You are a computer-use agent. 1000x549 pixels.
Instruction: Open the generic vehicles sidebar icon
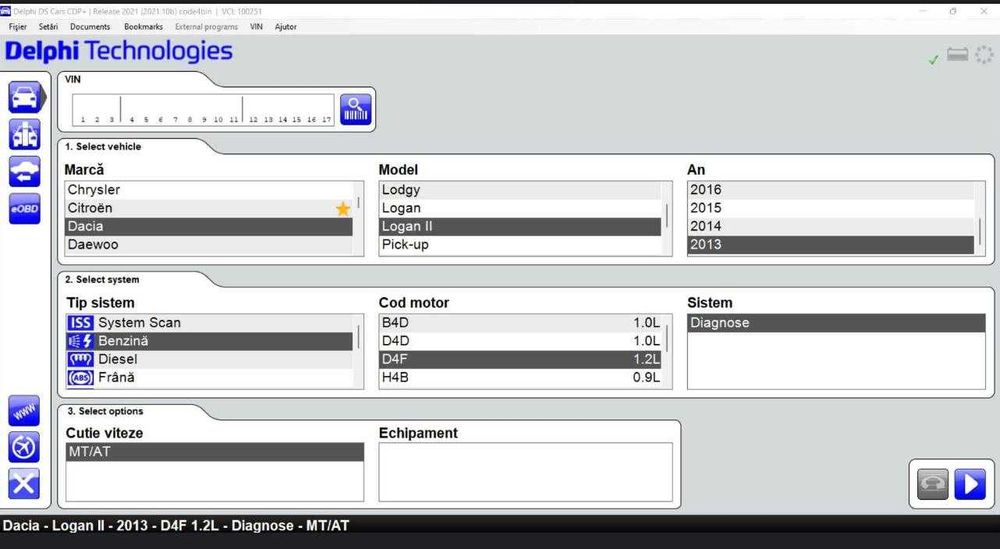click(25, 135)
